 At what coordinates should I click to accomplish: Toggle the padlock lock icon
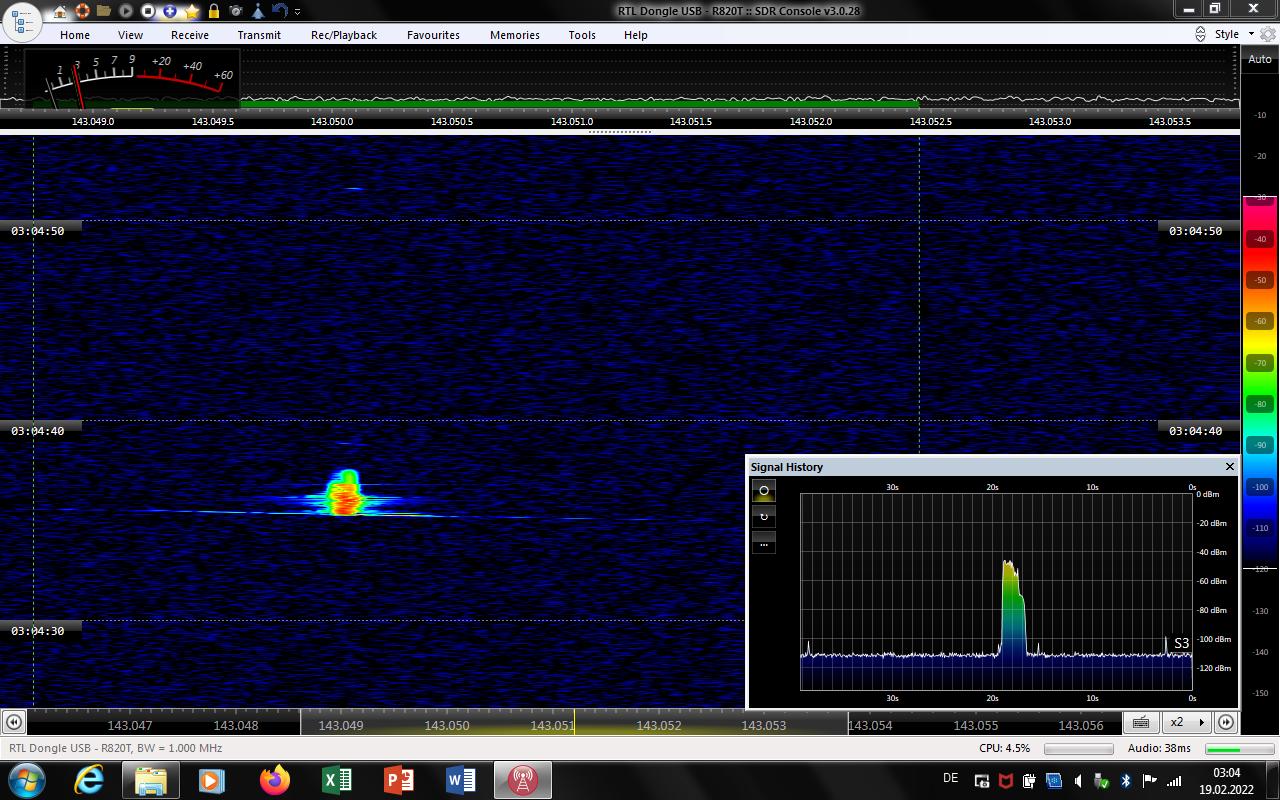point(214,11)
